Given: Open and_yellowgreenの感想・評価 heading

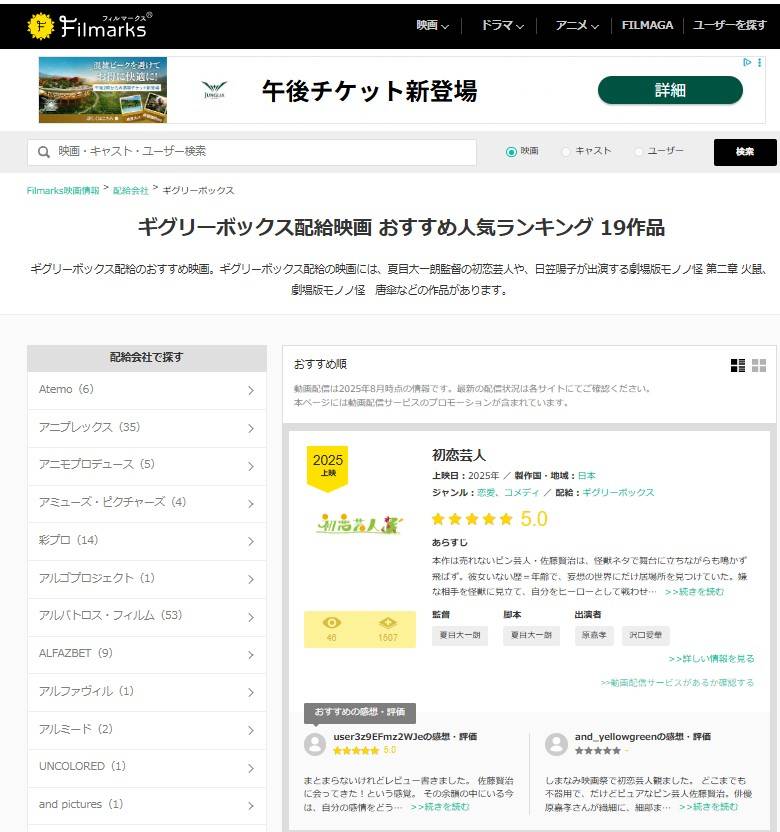Looking at the screenshot, I should pyautogui.click(x=643, y=736).
